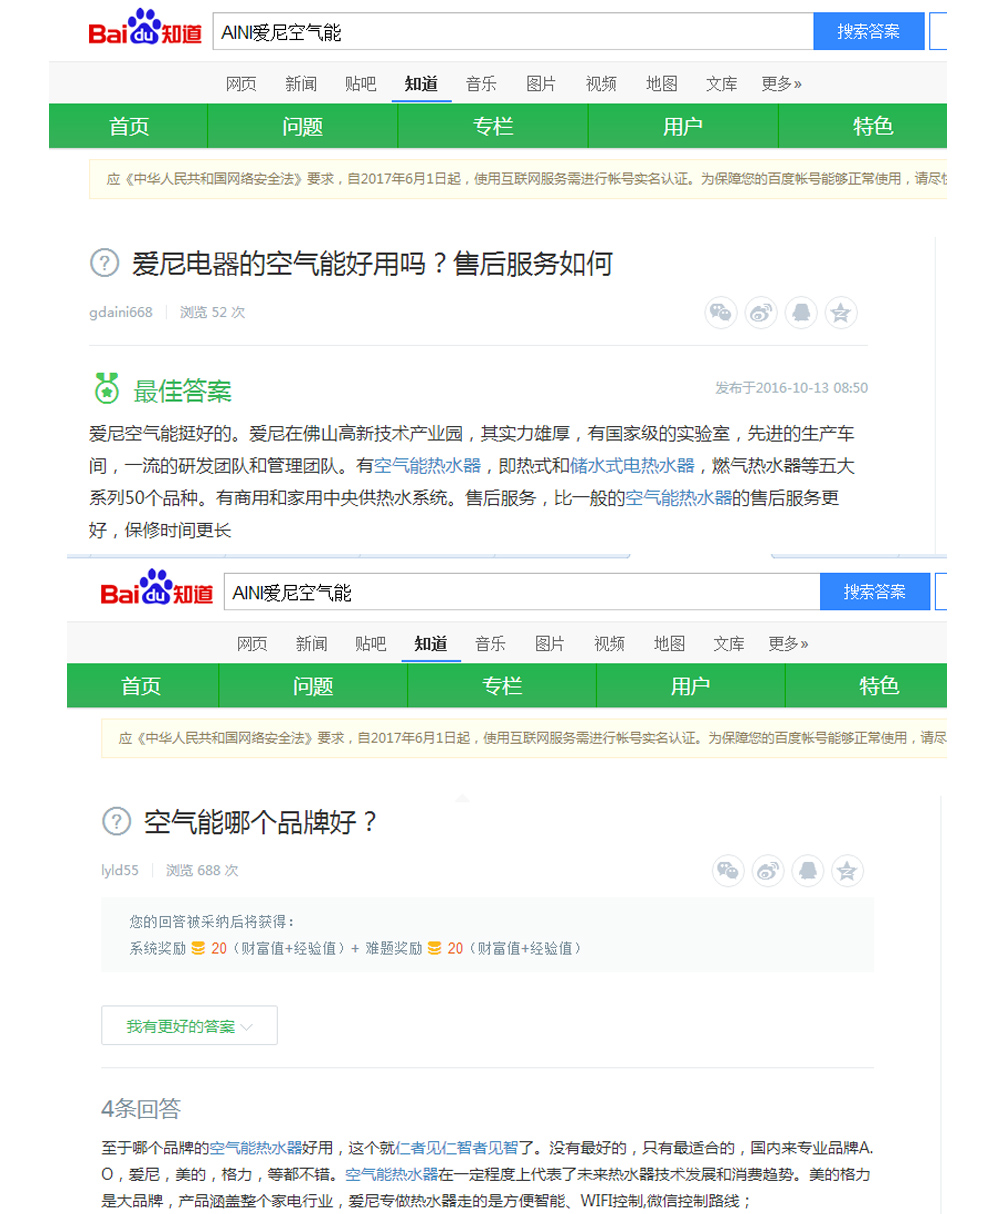This screenshot has height=1214, width=1000.
Task: Click network security law notice in upper page
Action: click(x=518, y=180)
